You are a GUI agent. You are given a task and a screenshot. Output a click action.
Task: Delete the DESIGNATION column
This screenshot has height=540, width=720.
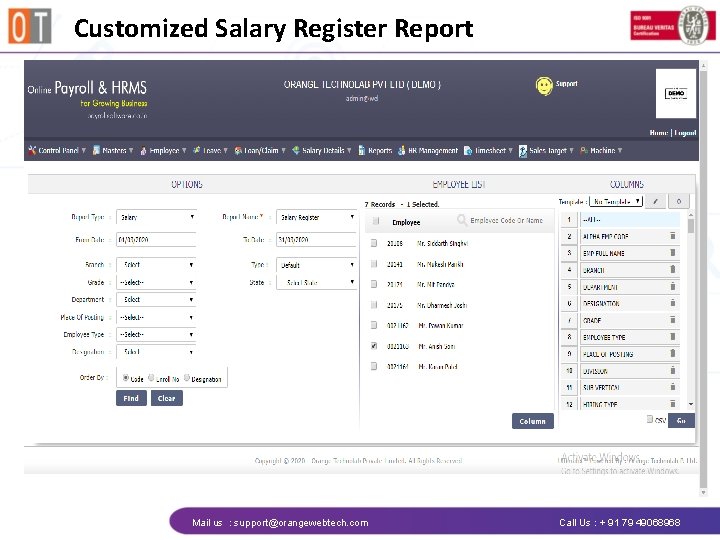click(673, 303)
